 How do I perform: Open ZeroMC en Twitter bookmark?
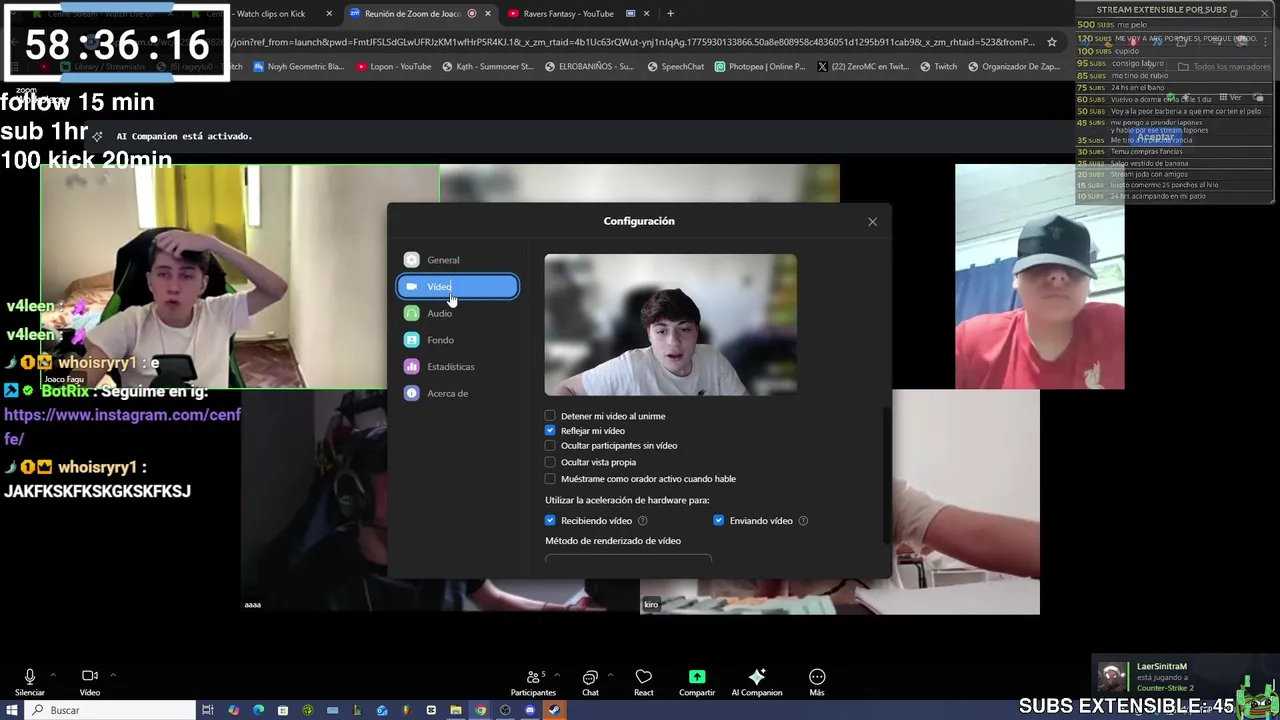[x=863, y=67]
